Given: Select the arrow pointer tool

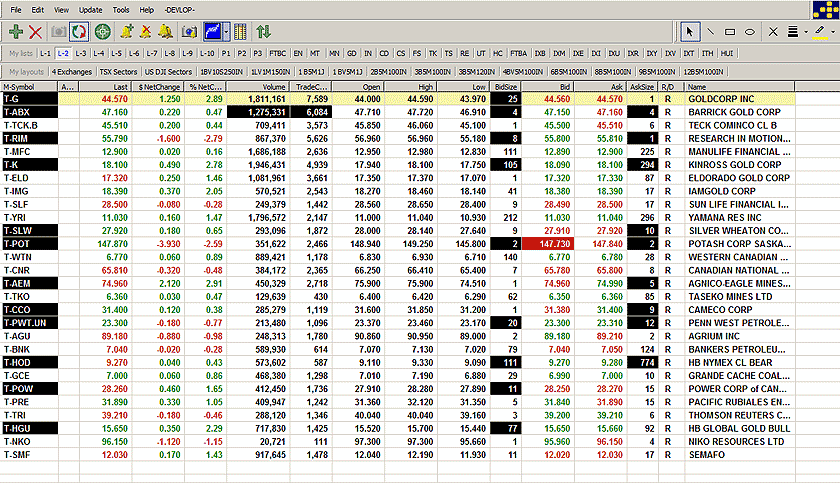Looking at the screenshot, I should 689,32.
